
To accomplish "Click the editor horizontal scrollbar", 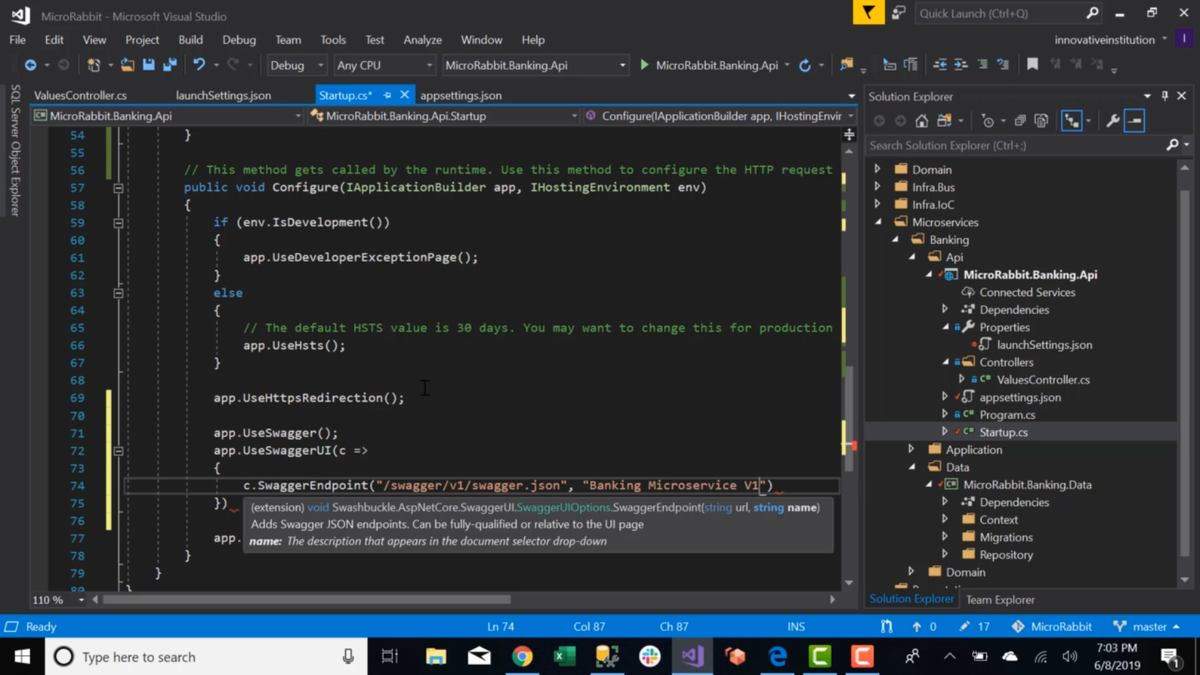I will (306, 600).
